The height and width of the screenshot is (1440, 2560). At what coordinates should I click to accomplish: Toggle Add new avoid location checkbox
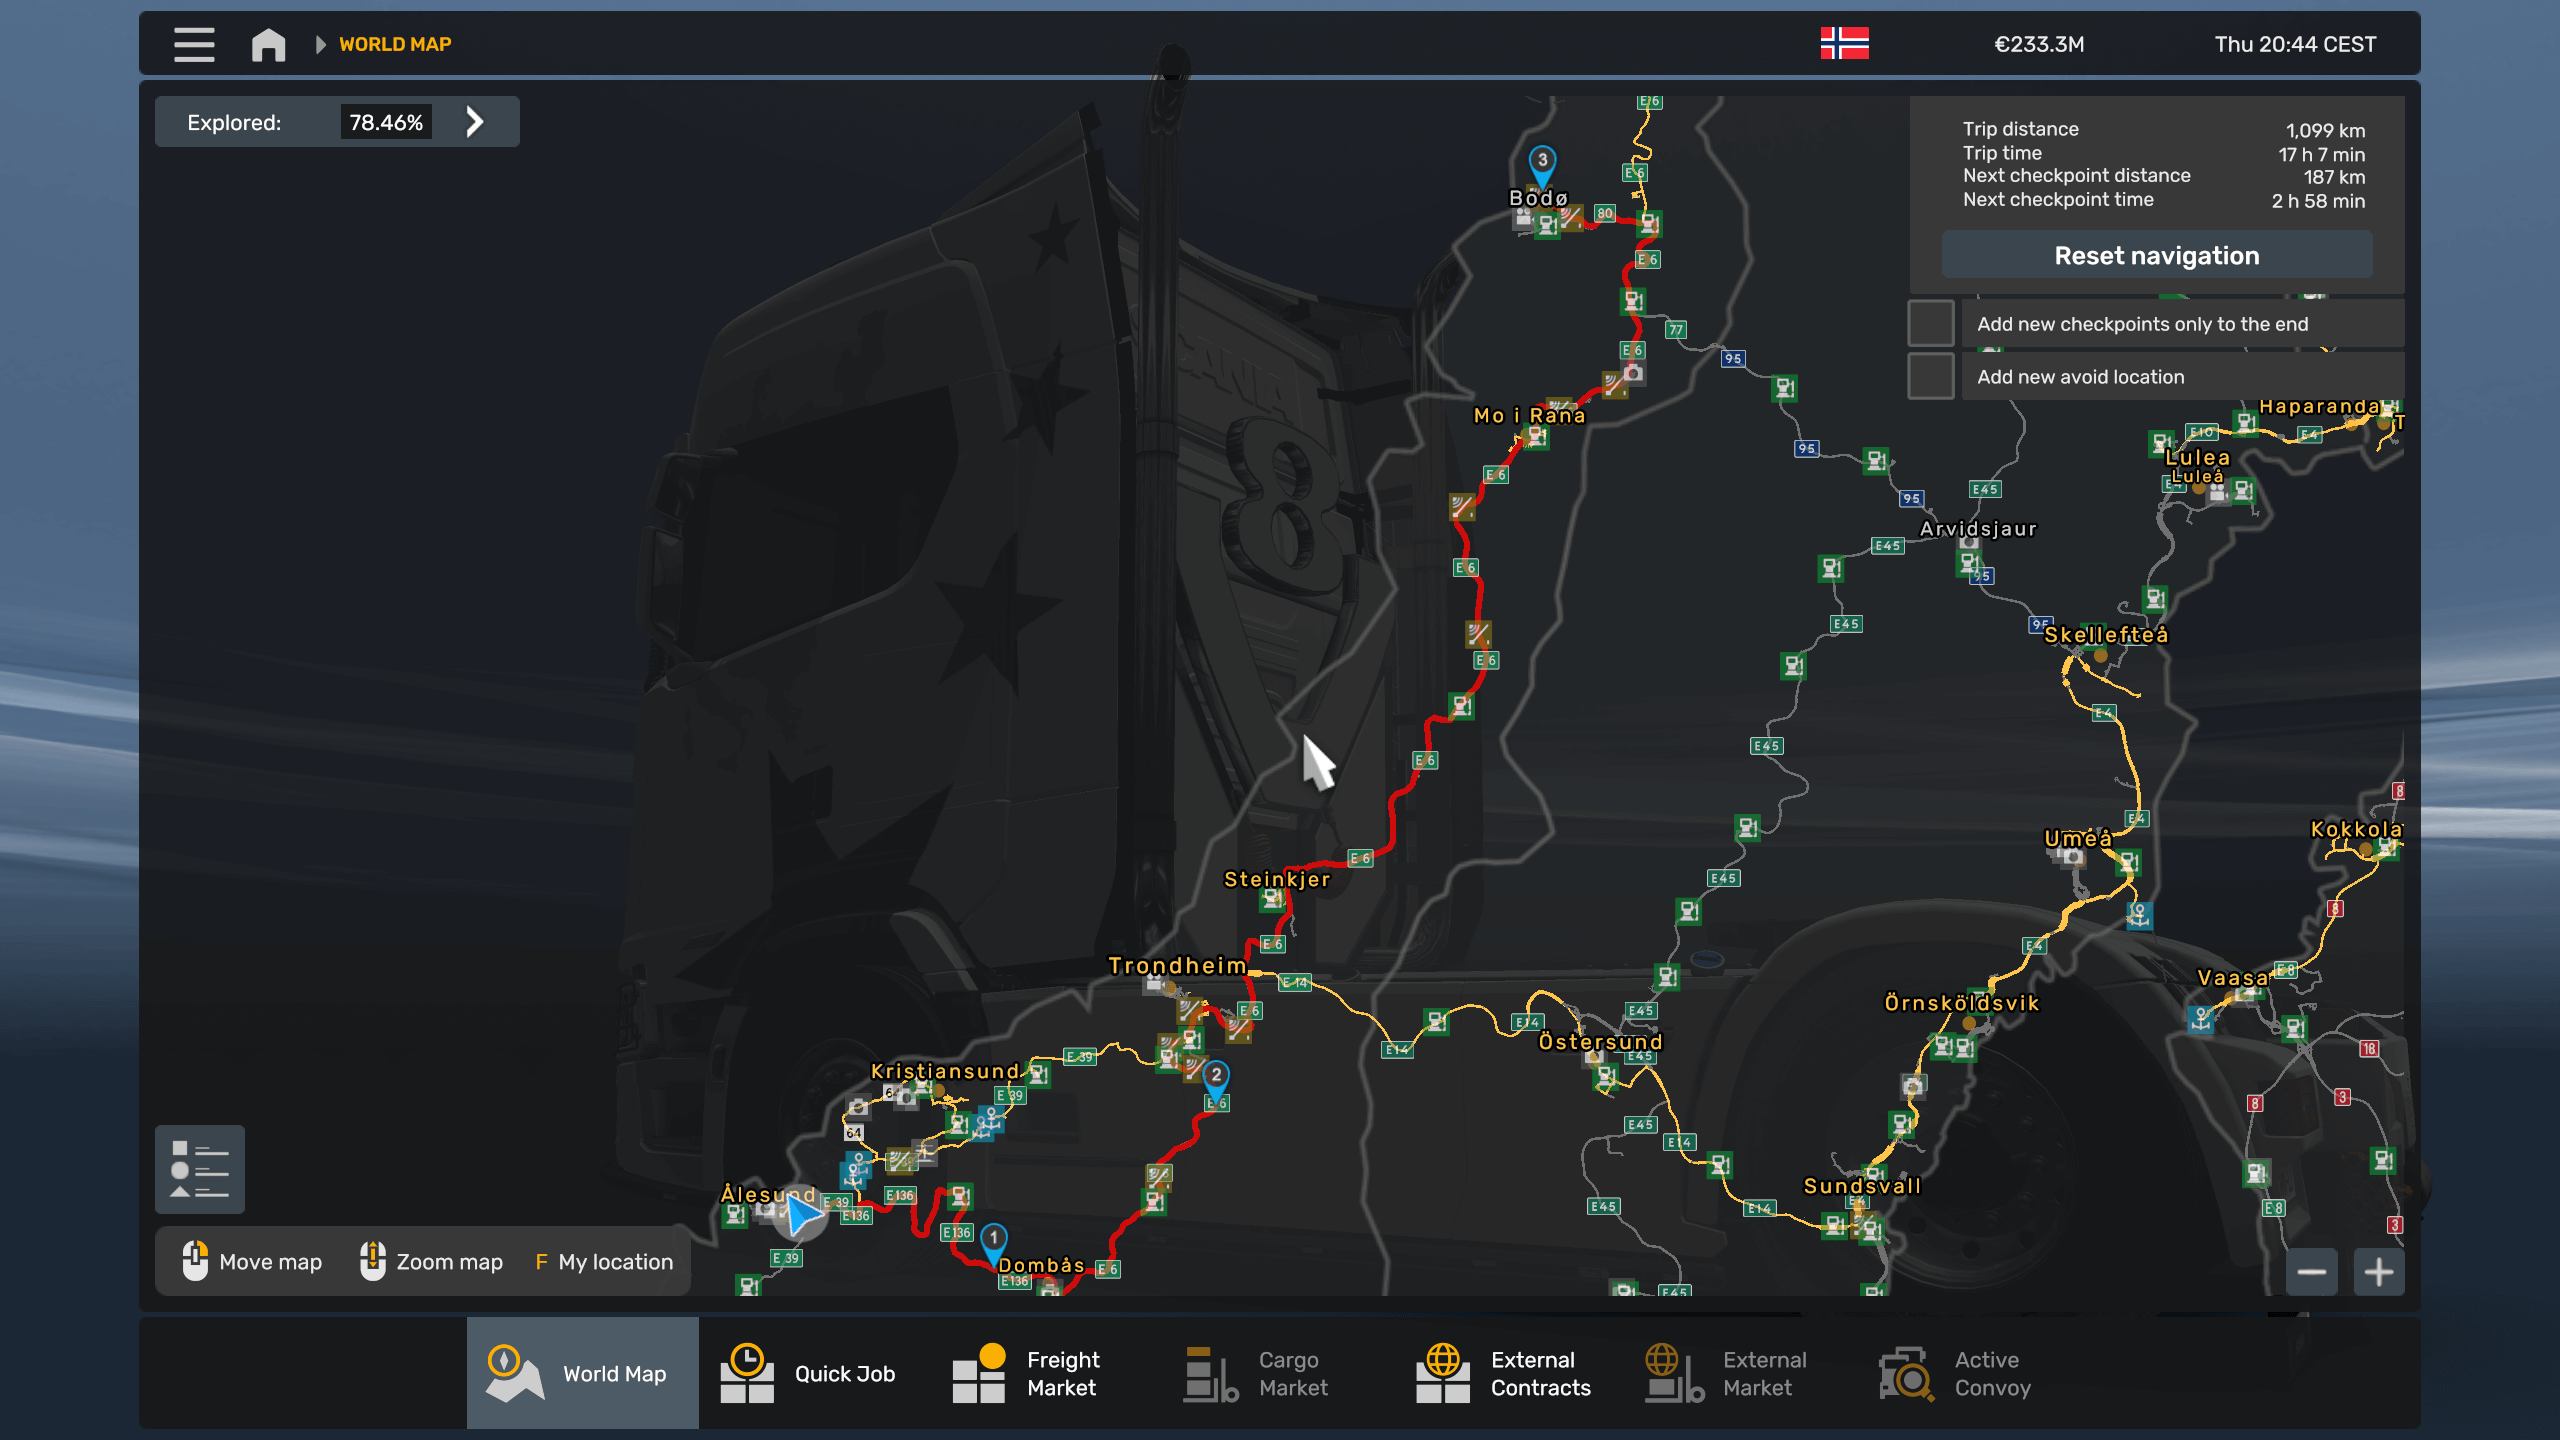click(x=1931, y=377)
